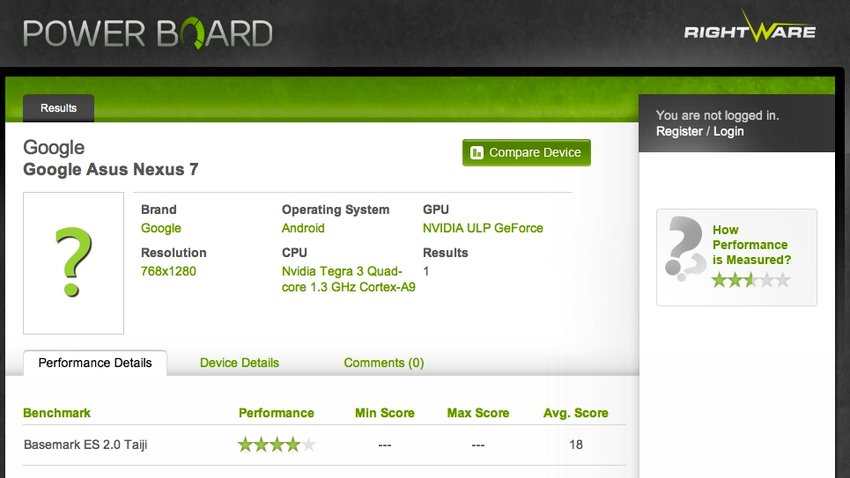Click the Min Score column header

(x=385, y=413)
